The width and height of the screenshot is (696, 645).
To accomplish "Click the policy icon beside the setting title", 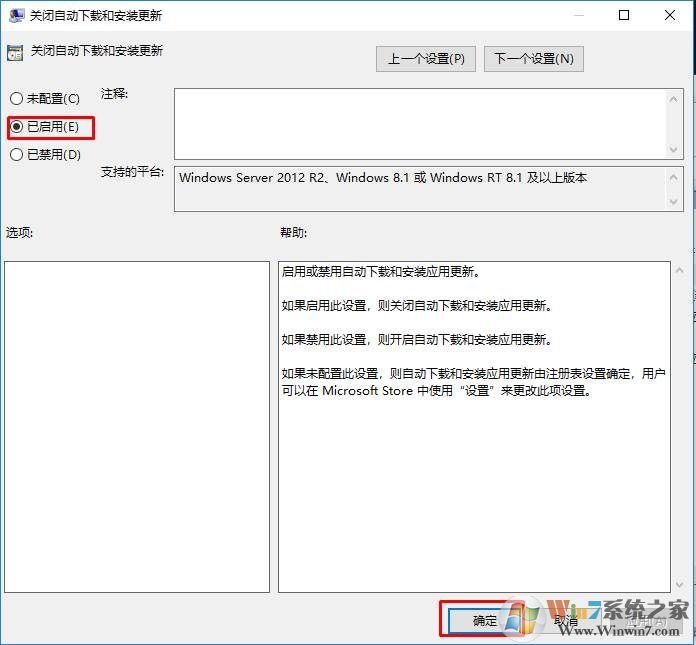I will [15, 53].
